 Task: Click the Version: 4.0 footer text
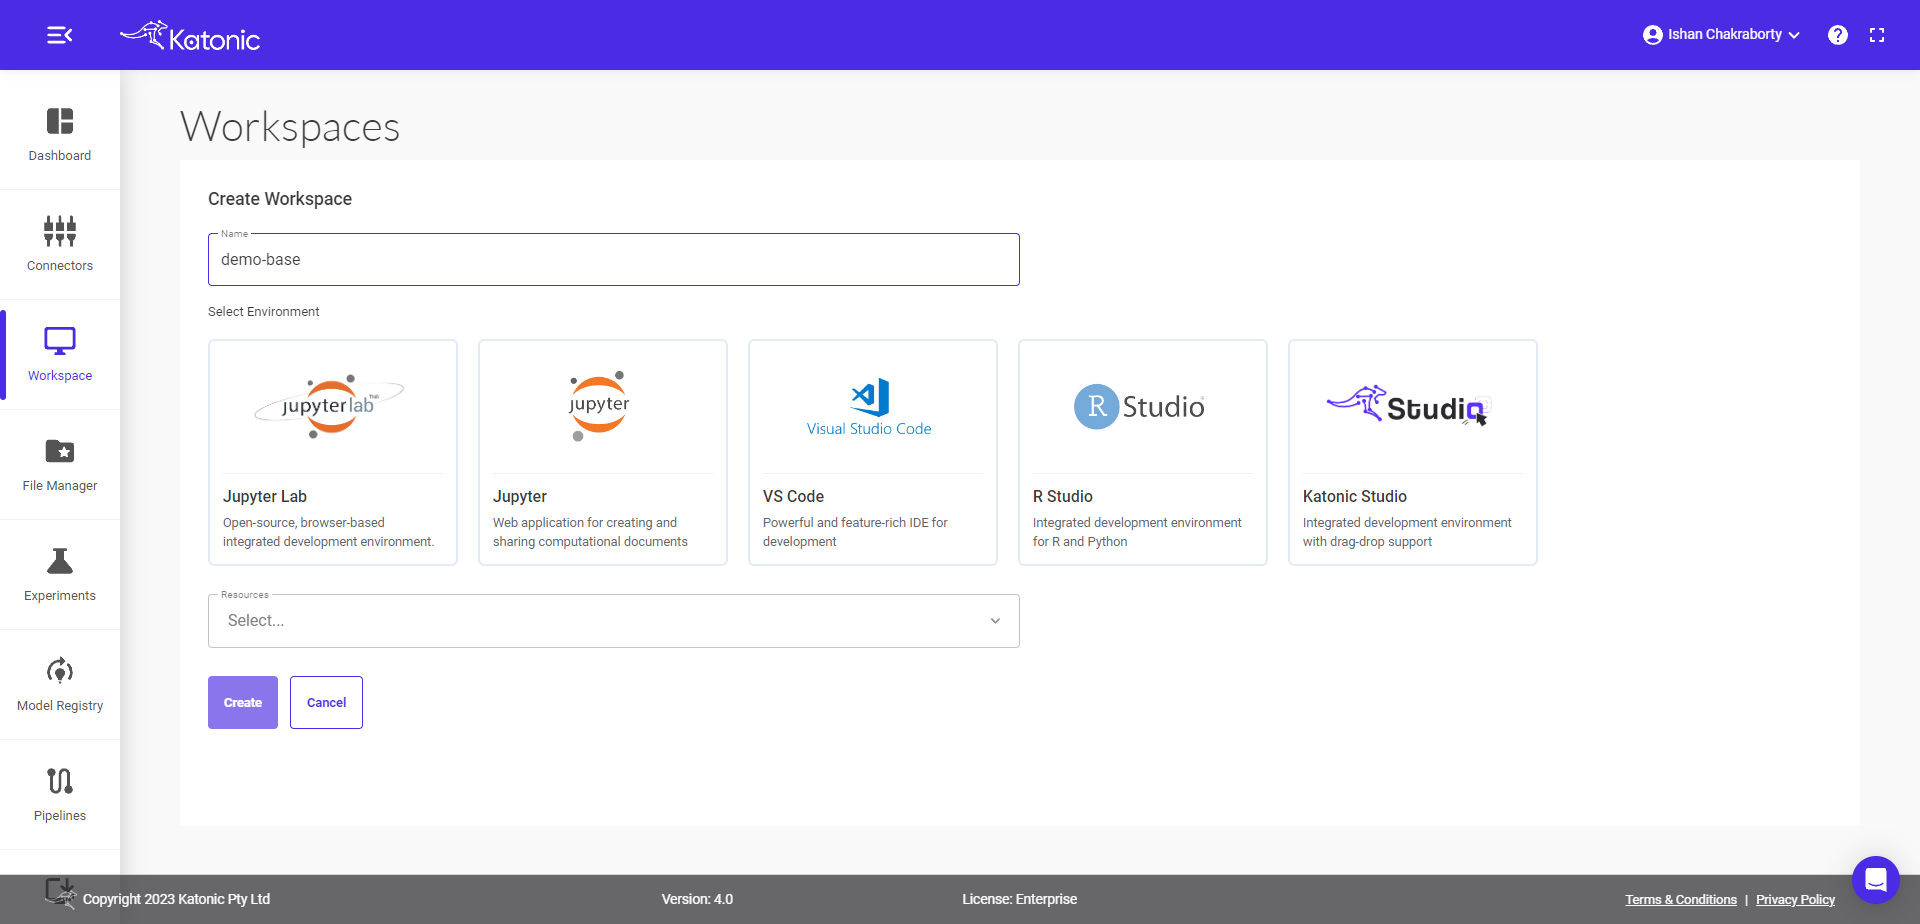[697, 900]
